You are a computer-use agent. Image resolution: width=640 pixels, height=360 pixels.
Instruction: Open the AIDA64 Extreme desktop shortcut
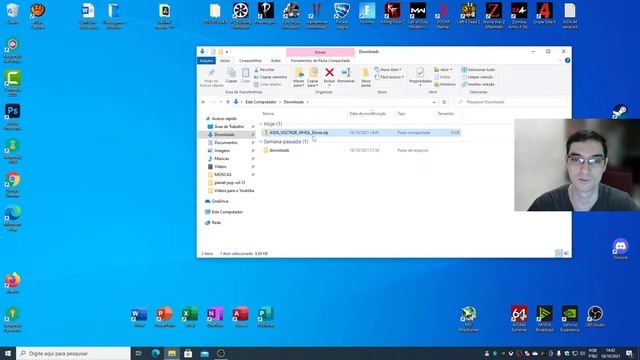coord(519,319)
